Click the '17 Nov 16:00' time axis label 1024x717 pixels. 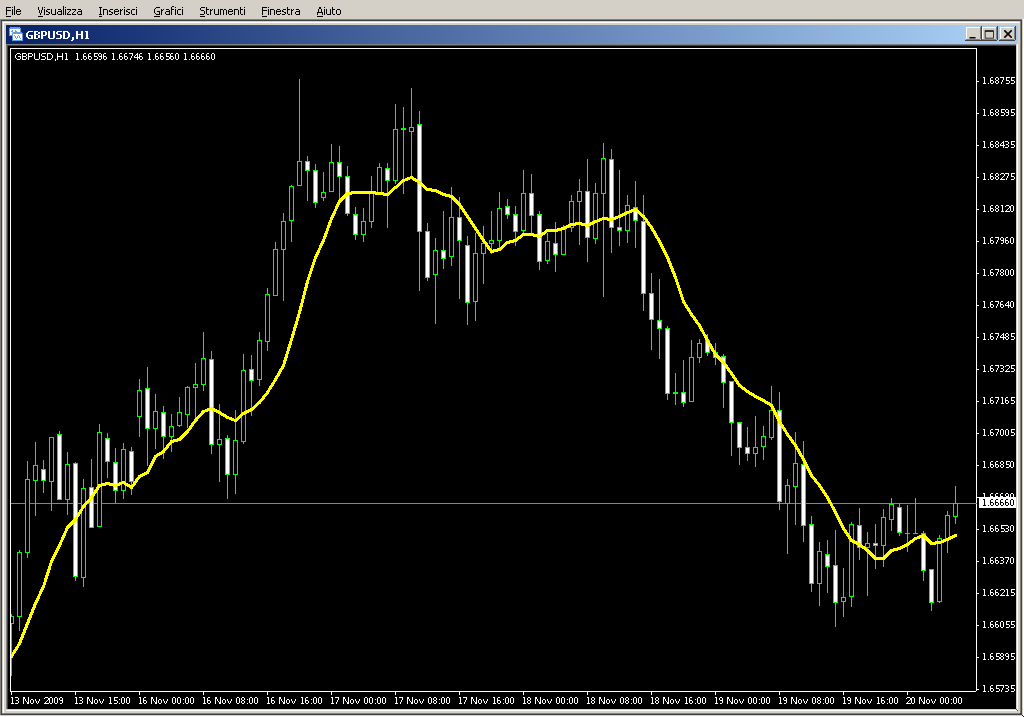pyautogui.click(x=486, y=701)
